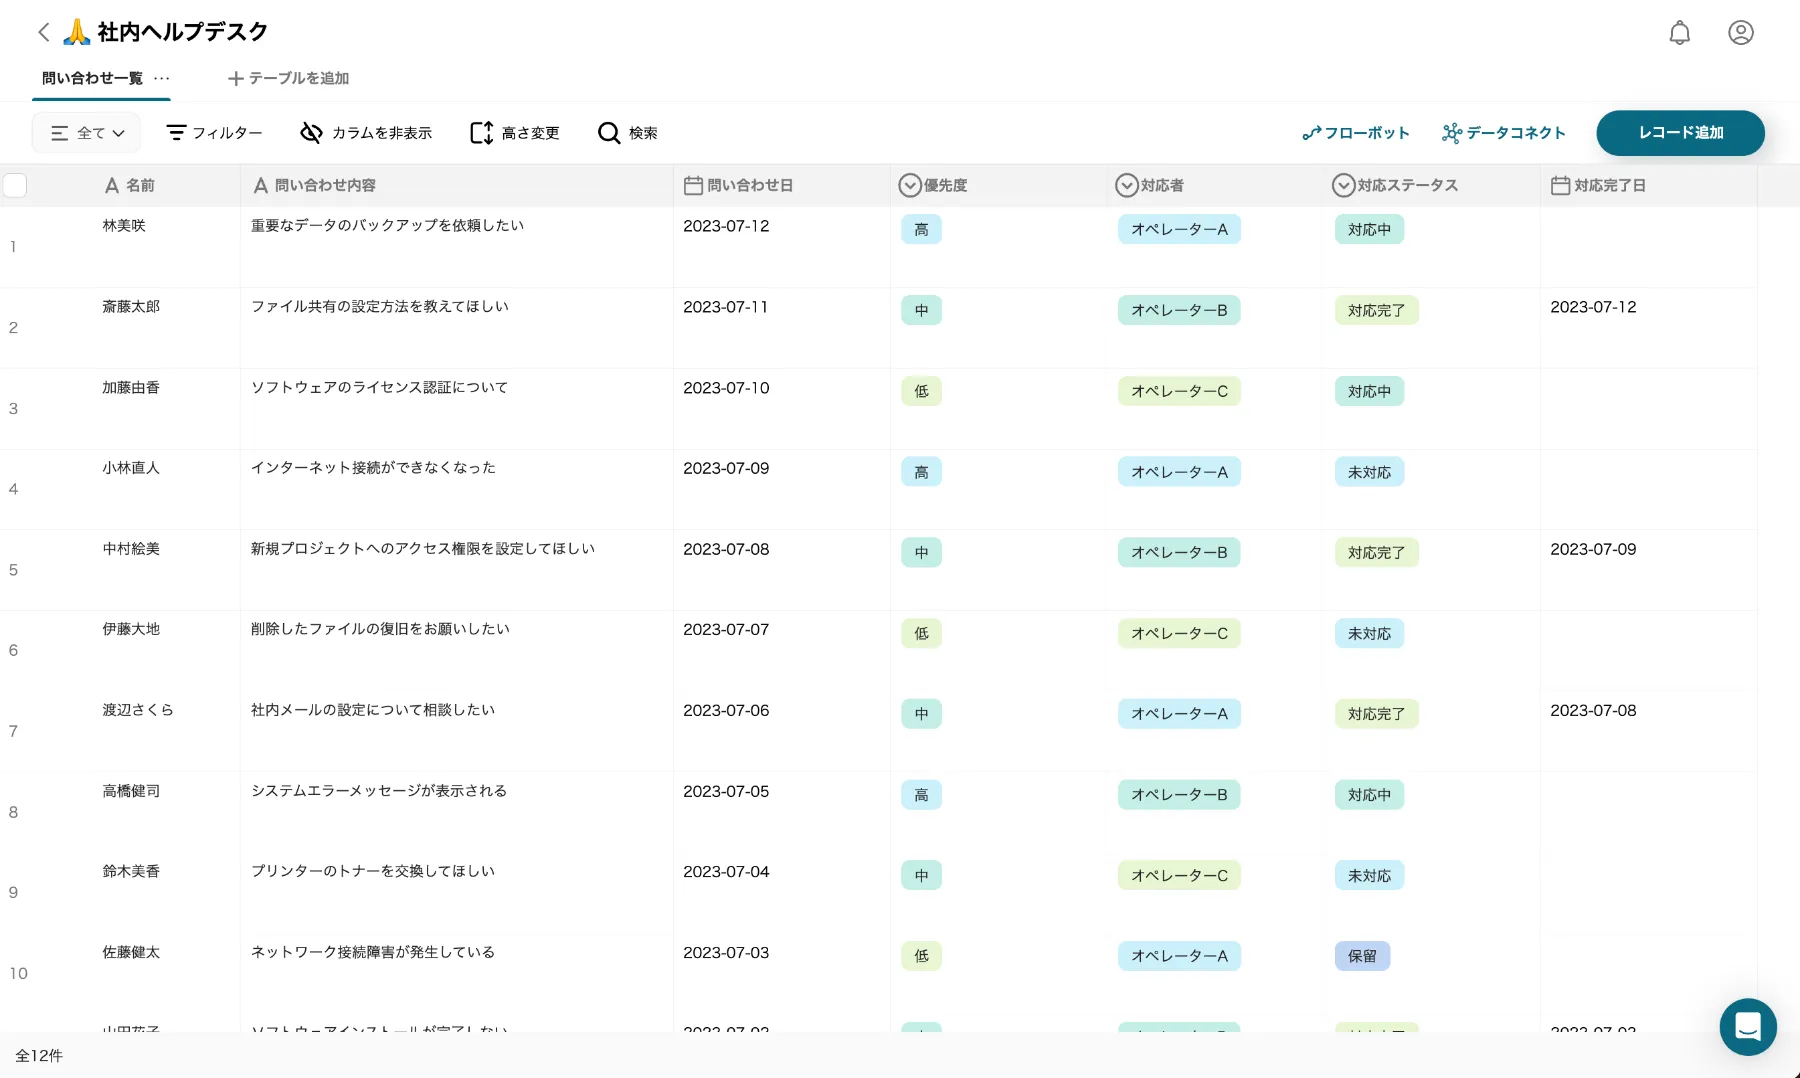Open the フローボット link
1800x1078 pixels.
coord(1355,133)
